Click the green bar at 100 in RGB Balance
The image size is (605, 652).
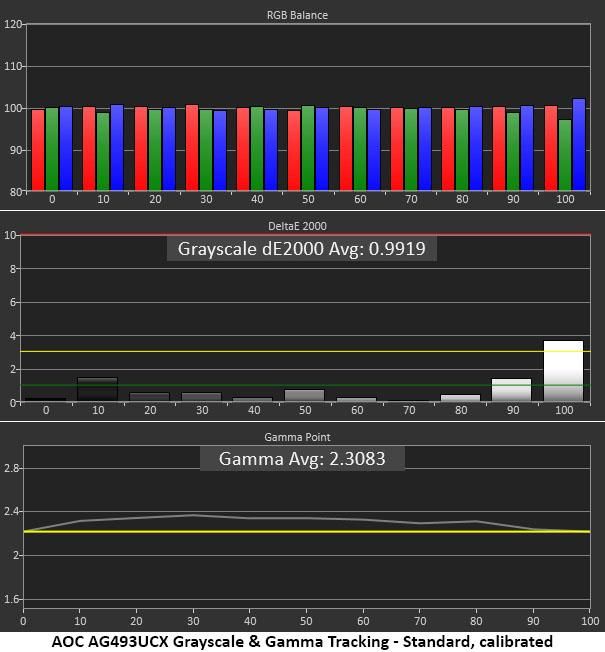click(x=565, y=156)
